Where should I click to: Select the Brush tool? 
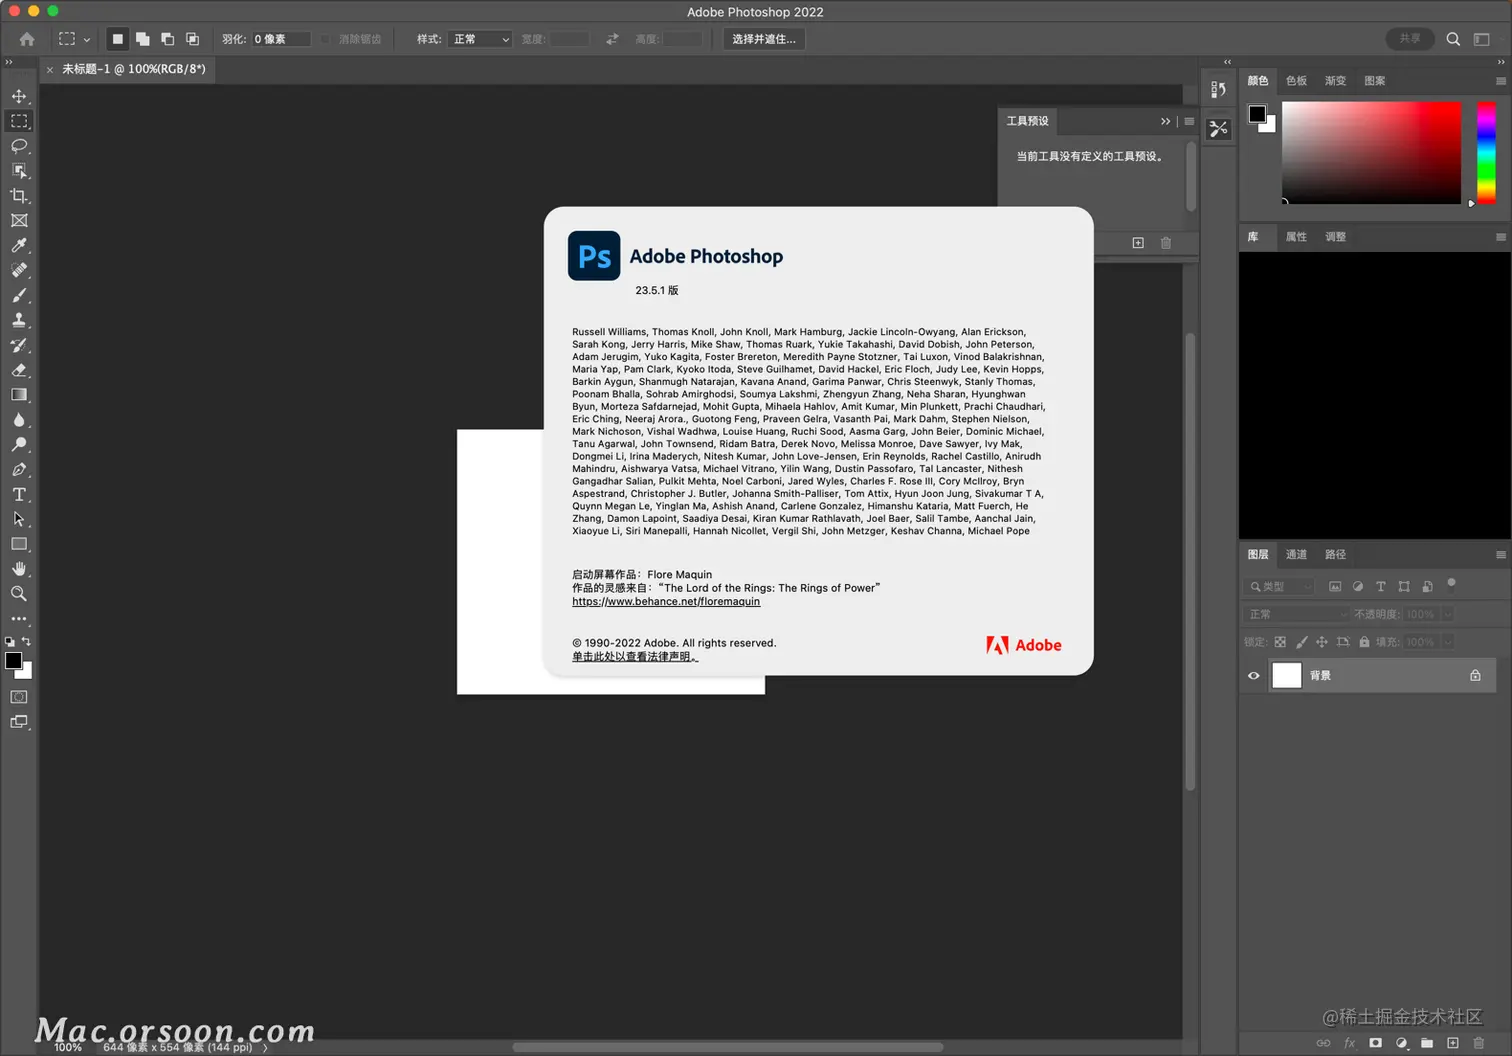19,295
